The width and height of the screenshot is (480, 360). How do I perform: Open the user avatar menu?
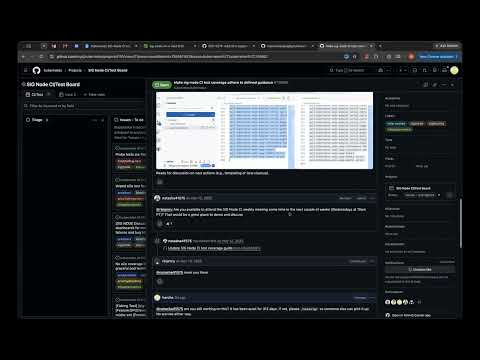(454, 70)
